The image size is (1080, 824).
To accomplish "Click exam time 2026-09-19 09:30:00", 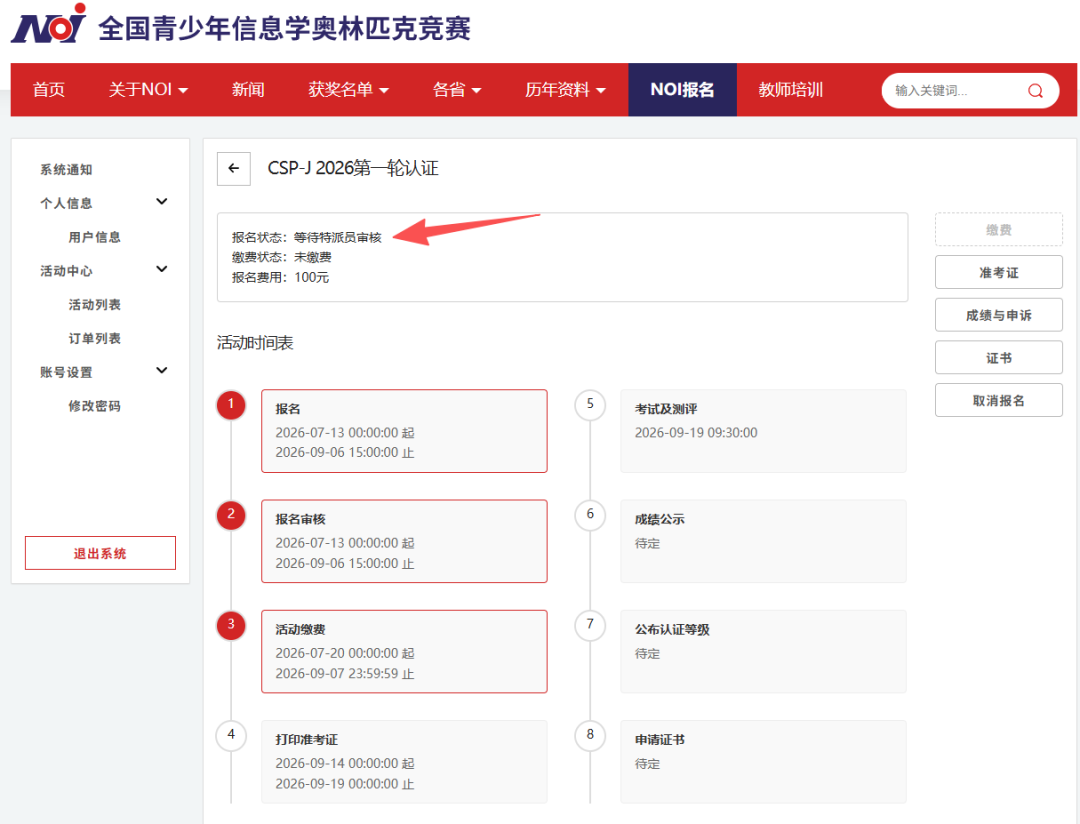I will 696,433.
